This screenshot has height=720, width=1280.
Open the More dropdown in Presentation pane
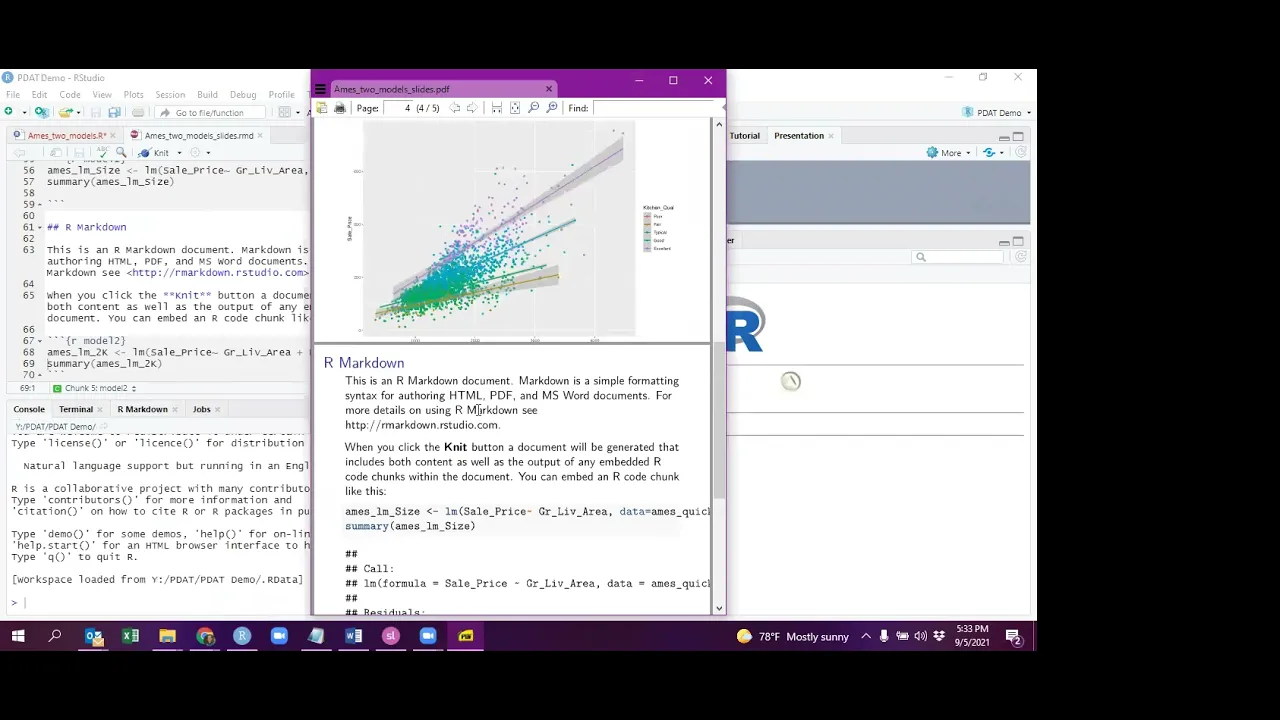[x=949, y=153]
